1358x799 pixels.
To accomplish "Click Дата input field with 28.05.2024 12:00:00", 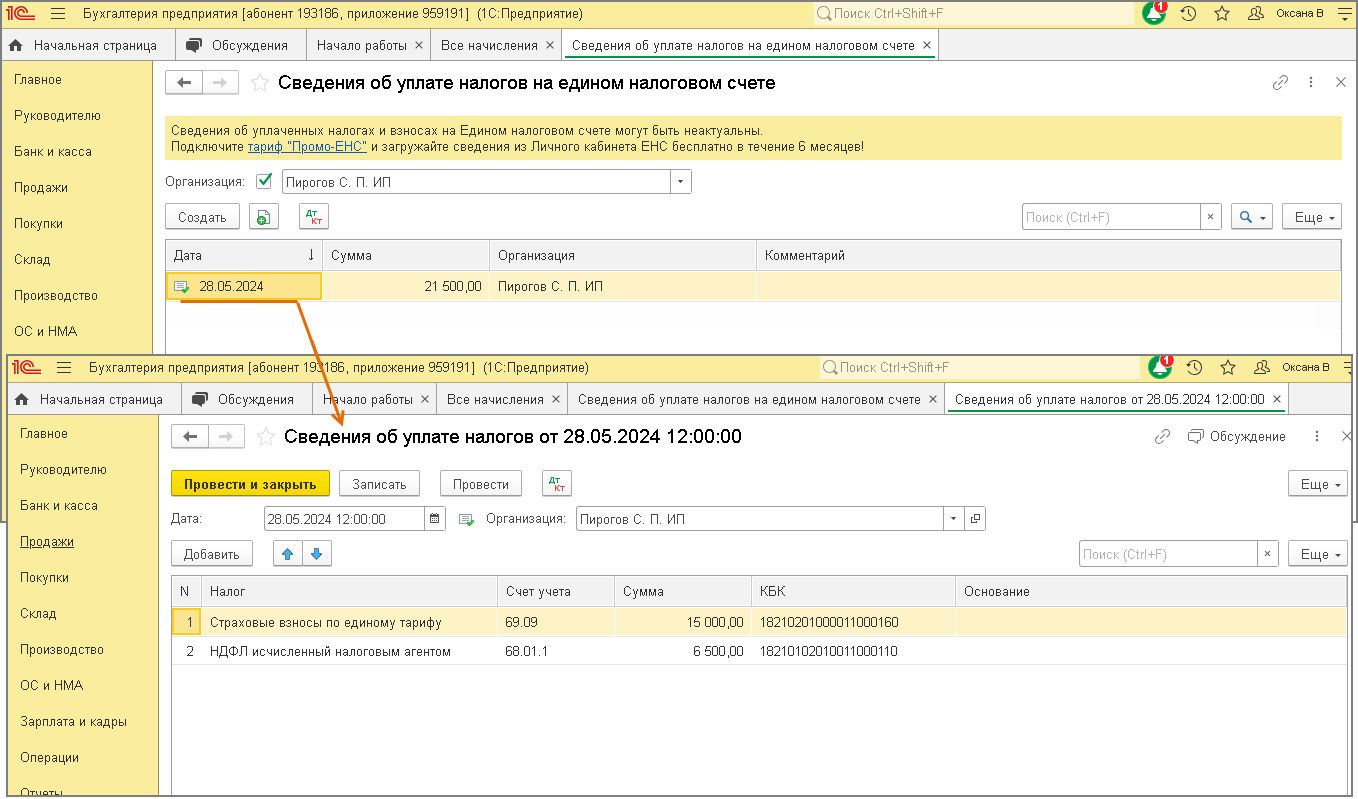I will (345, 519).
